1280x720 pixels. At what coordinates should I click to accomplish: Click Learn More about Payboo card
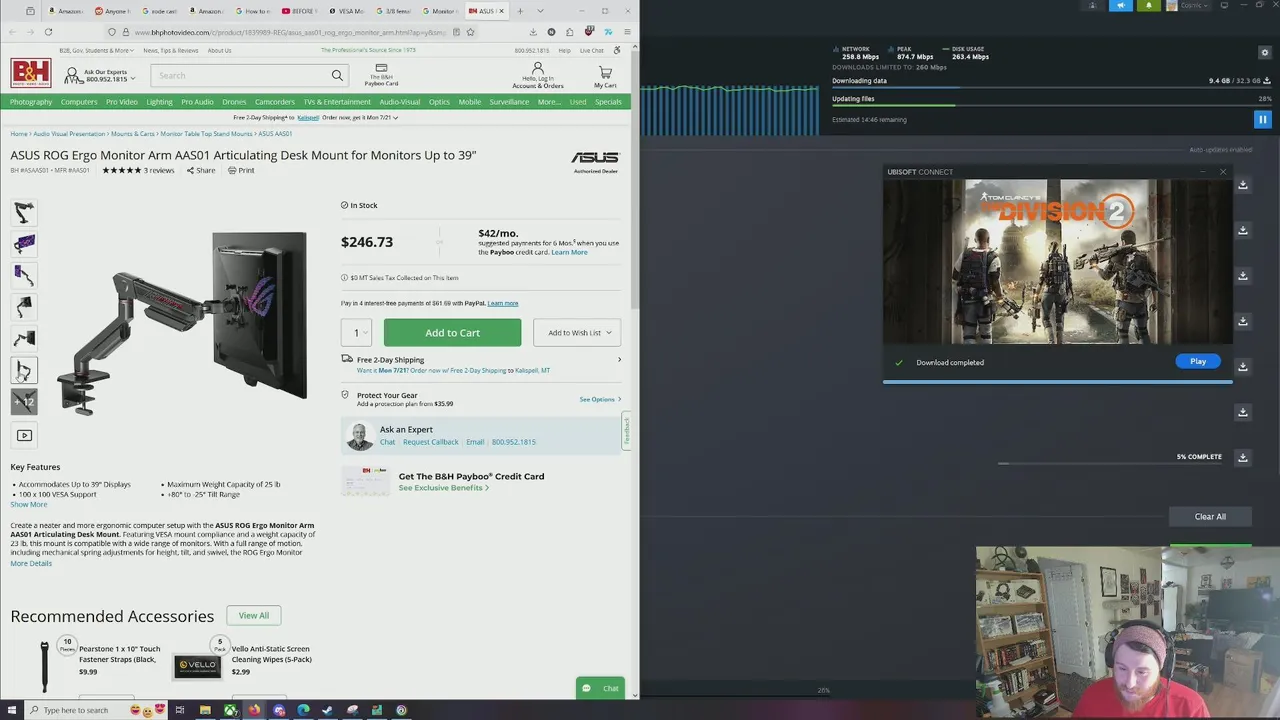(x=569, y=252)
